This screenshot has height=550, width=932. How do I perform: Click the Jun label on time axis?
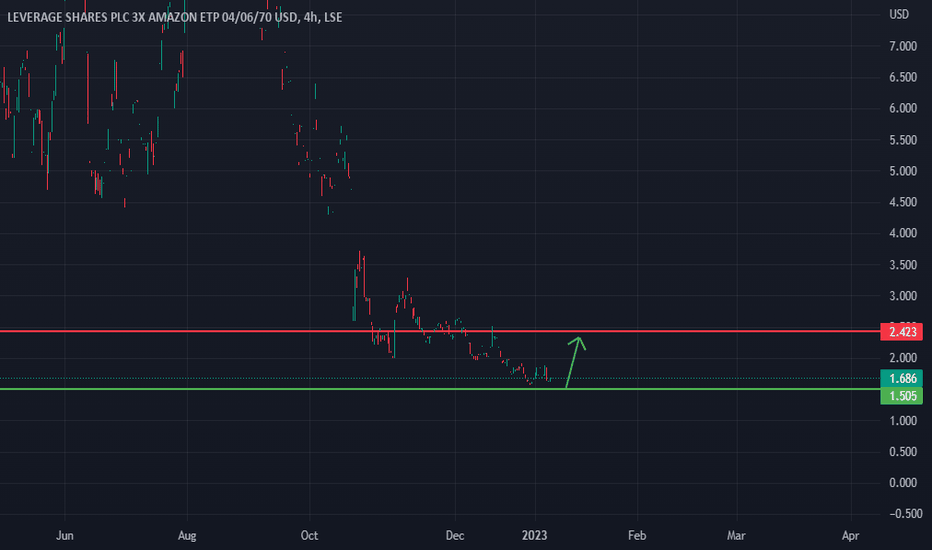[x=65, y=536]
